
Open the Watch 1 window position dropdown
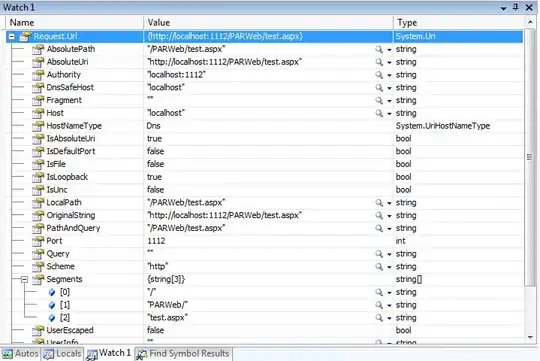coord(503,8)
